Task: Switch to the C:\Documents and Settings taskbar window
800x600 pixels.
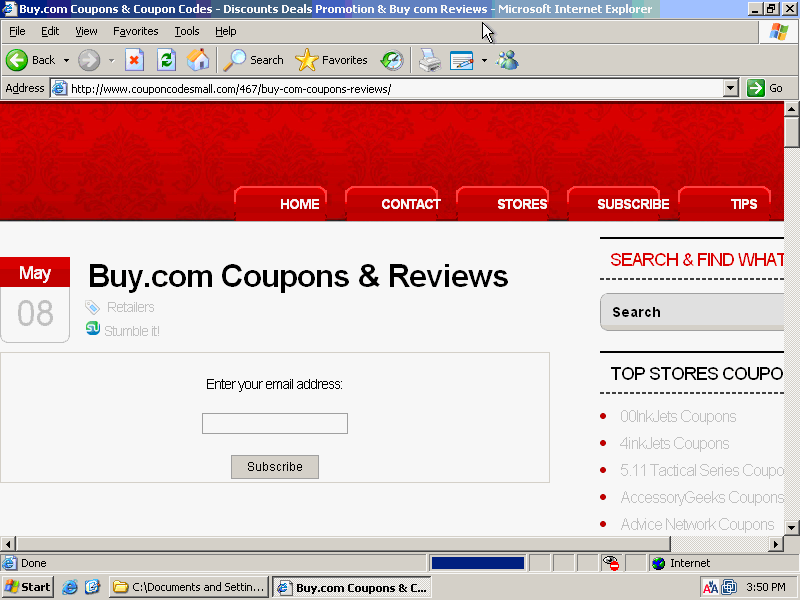Action: [189, 587]
